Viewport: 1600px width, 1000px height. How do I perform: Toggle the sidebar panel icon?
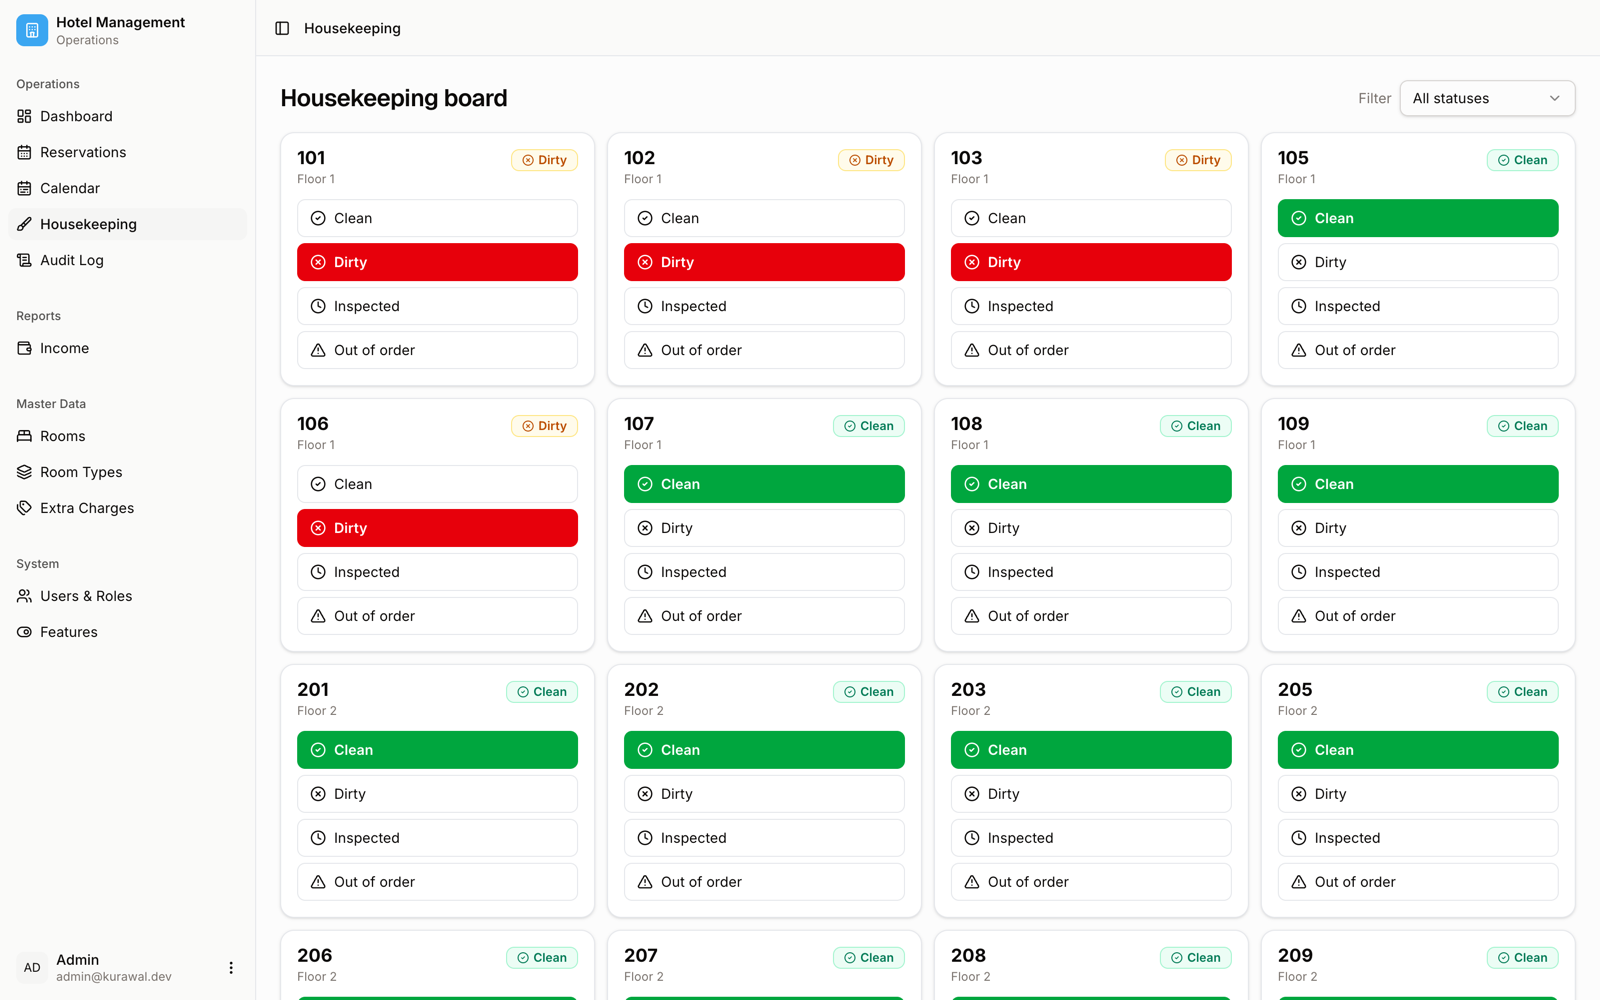click(282, 28)
